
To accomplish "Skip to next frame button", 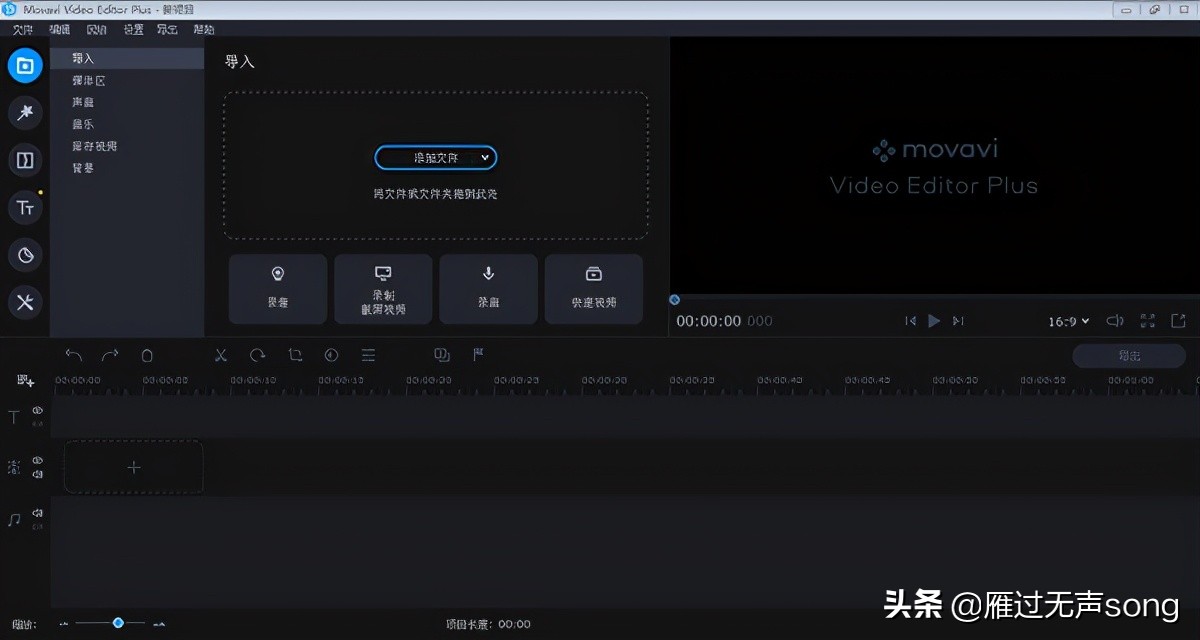I will [x=958, y=321].
